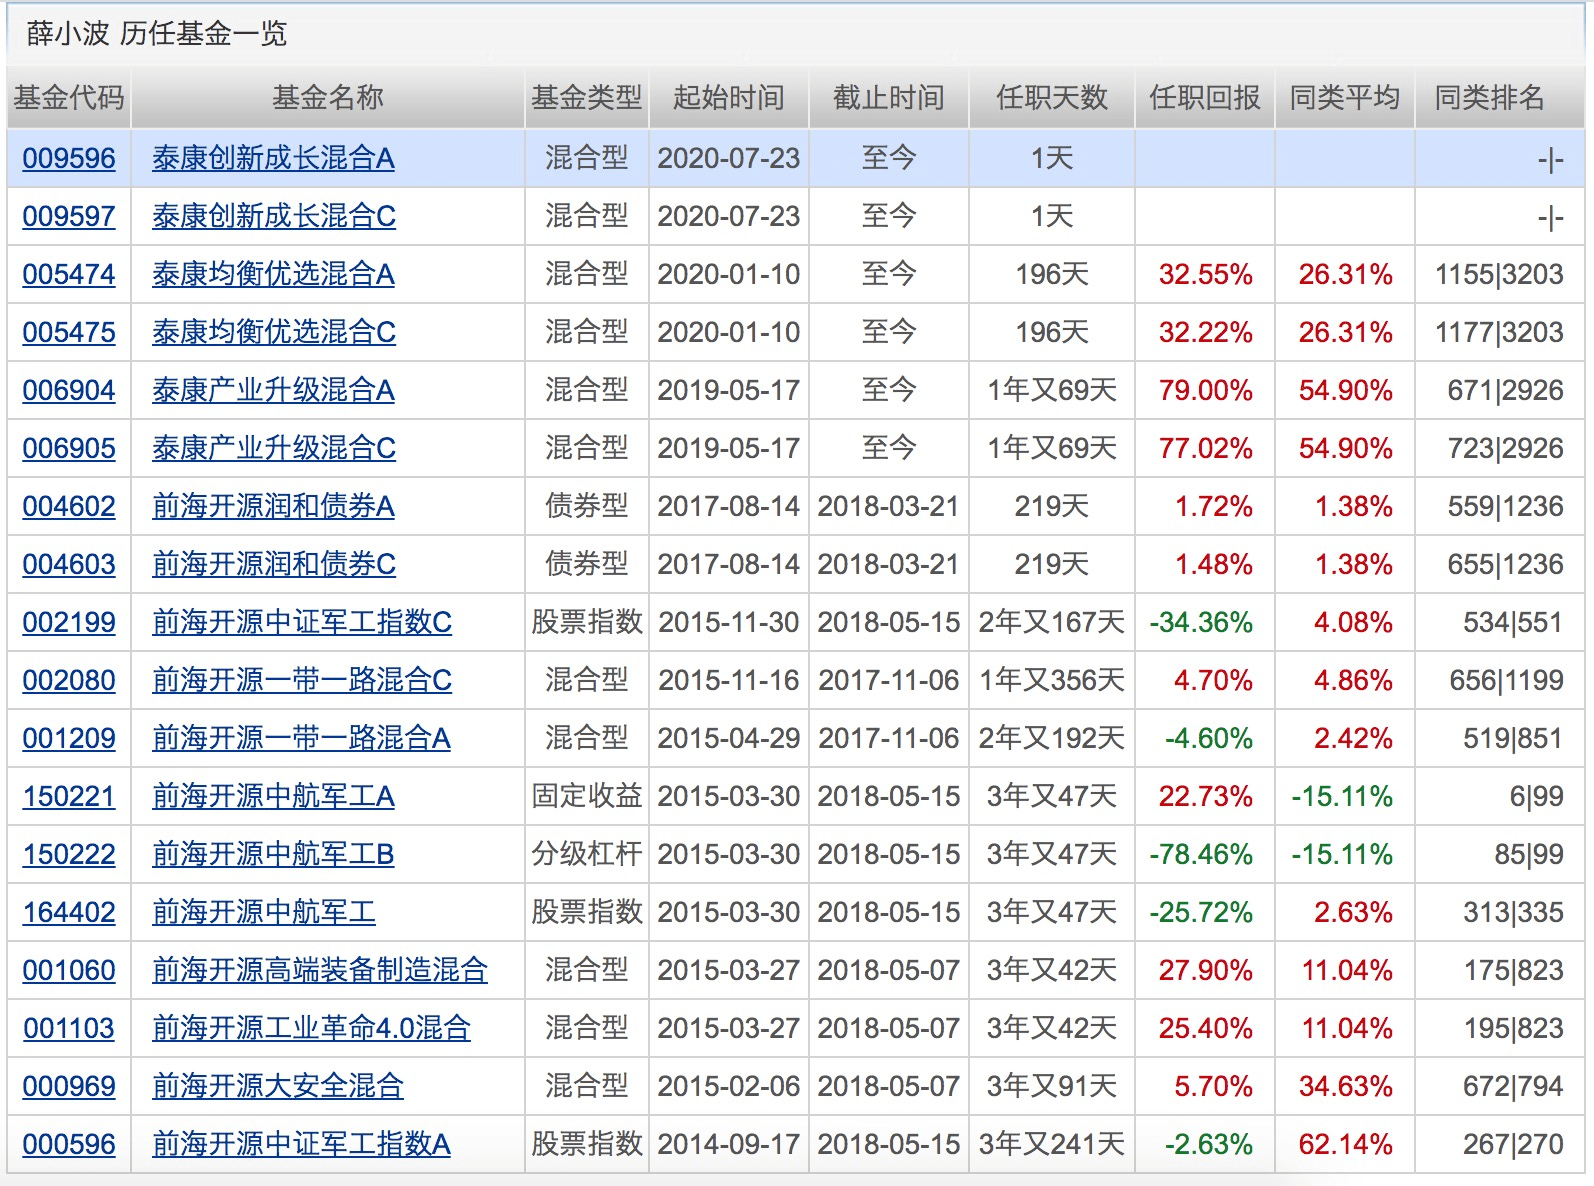The width and height of the screenshot is (1594, 1186).
Task: Open fund code link 002199
Action: pos(69,622)
